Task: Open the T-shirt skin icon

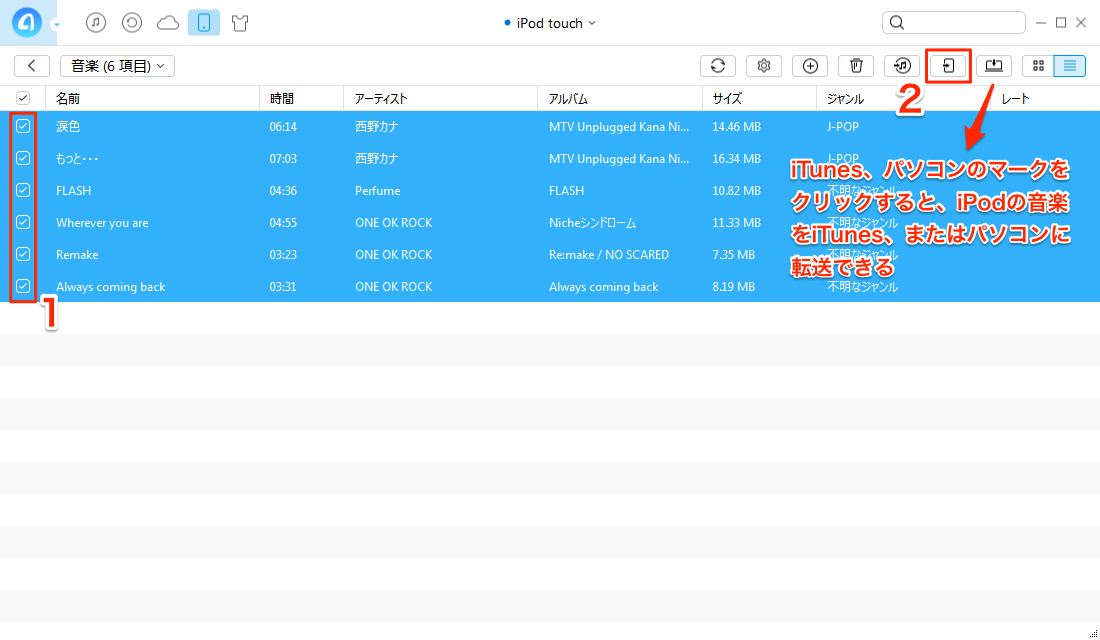Action: [x=240, y=23]
